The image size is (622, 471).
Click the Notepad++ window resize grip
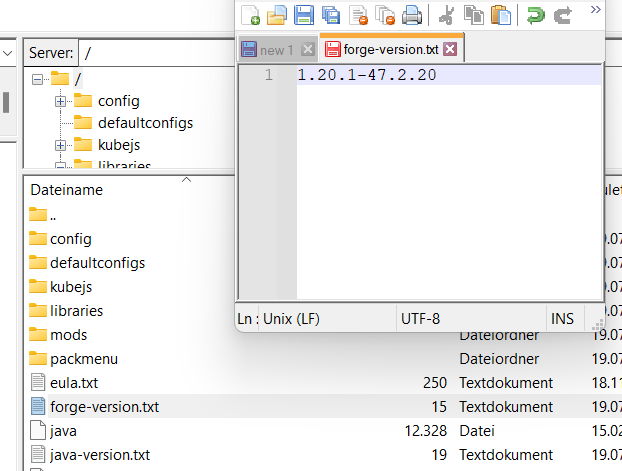click(598, 325)
